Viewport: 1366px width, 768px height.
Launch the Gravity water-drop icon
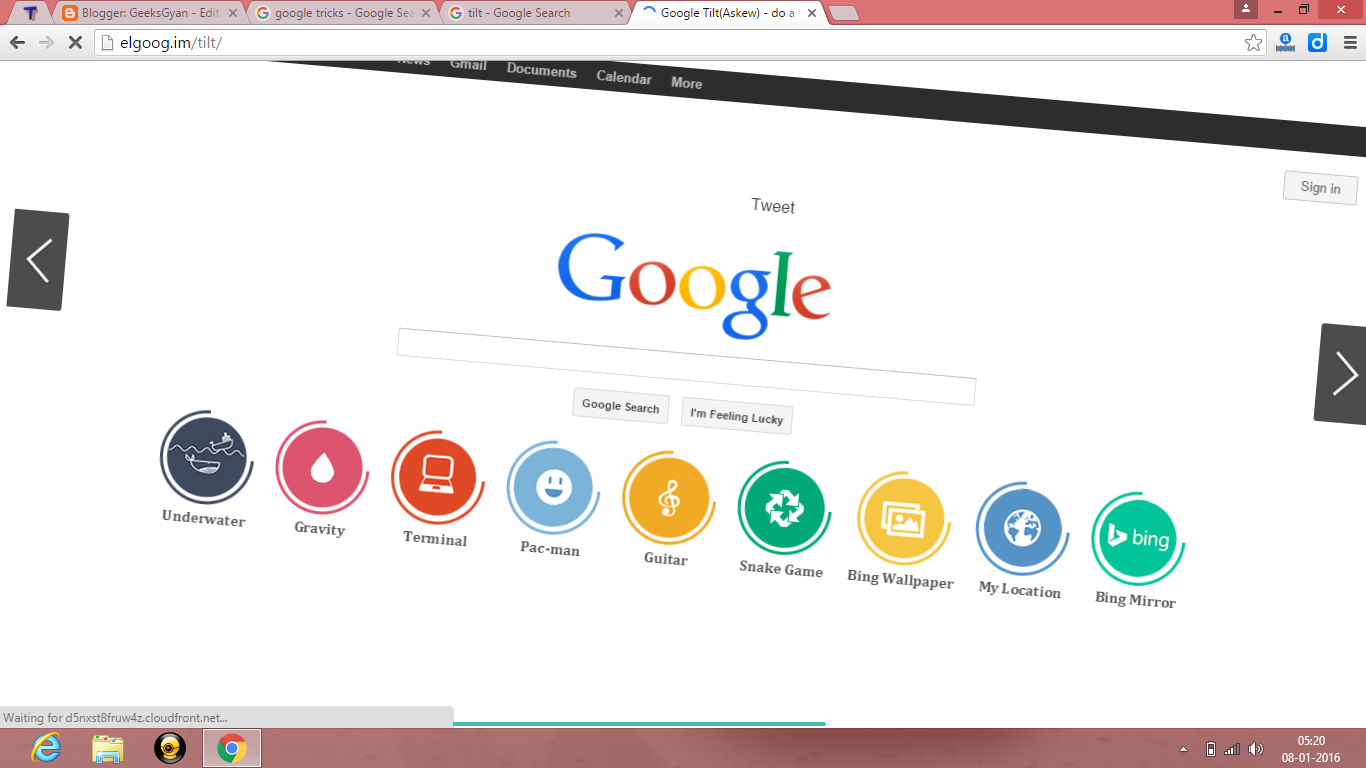click(322, 467)
